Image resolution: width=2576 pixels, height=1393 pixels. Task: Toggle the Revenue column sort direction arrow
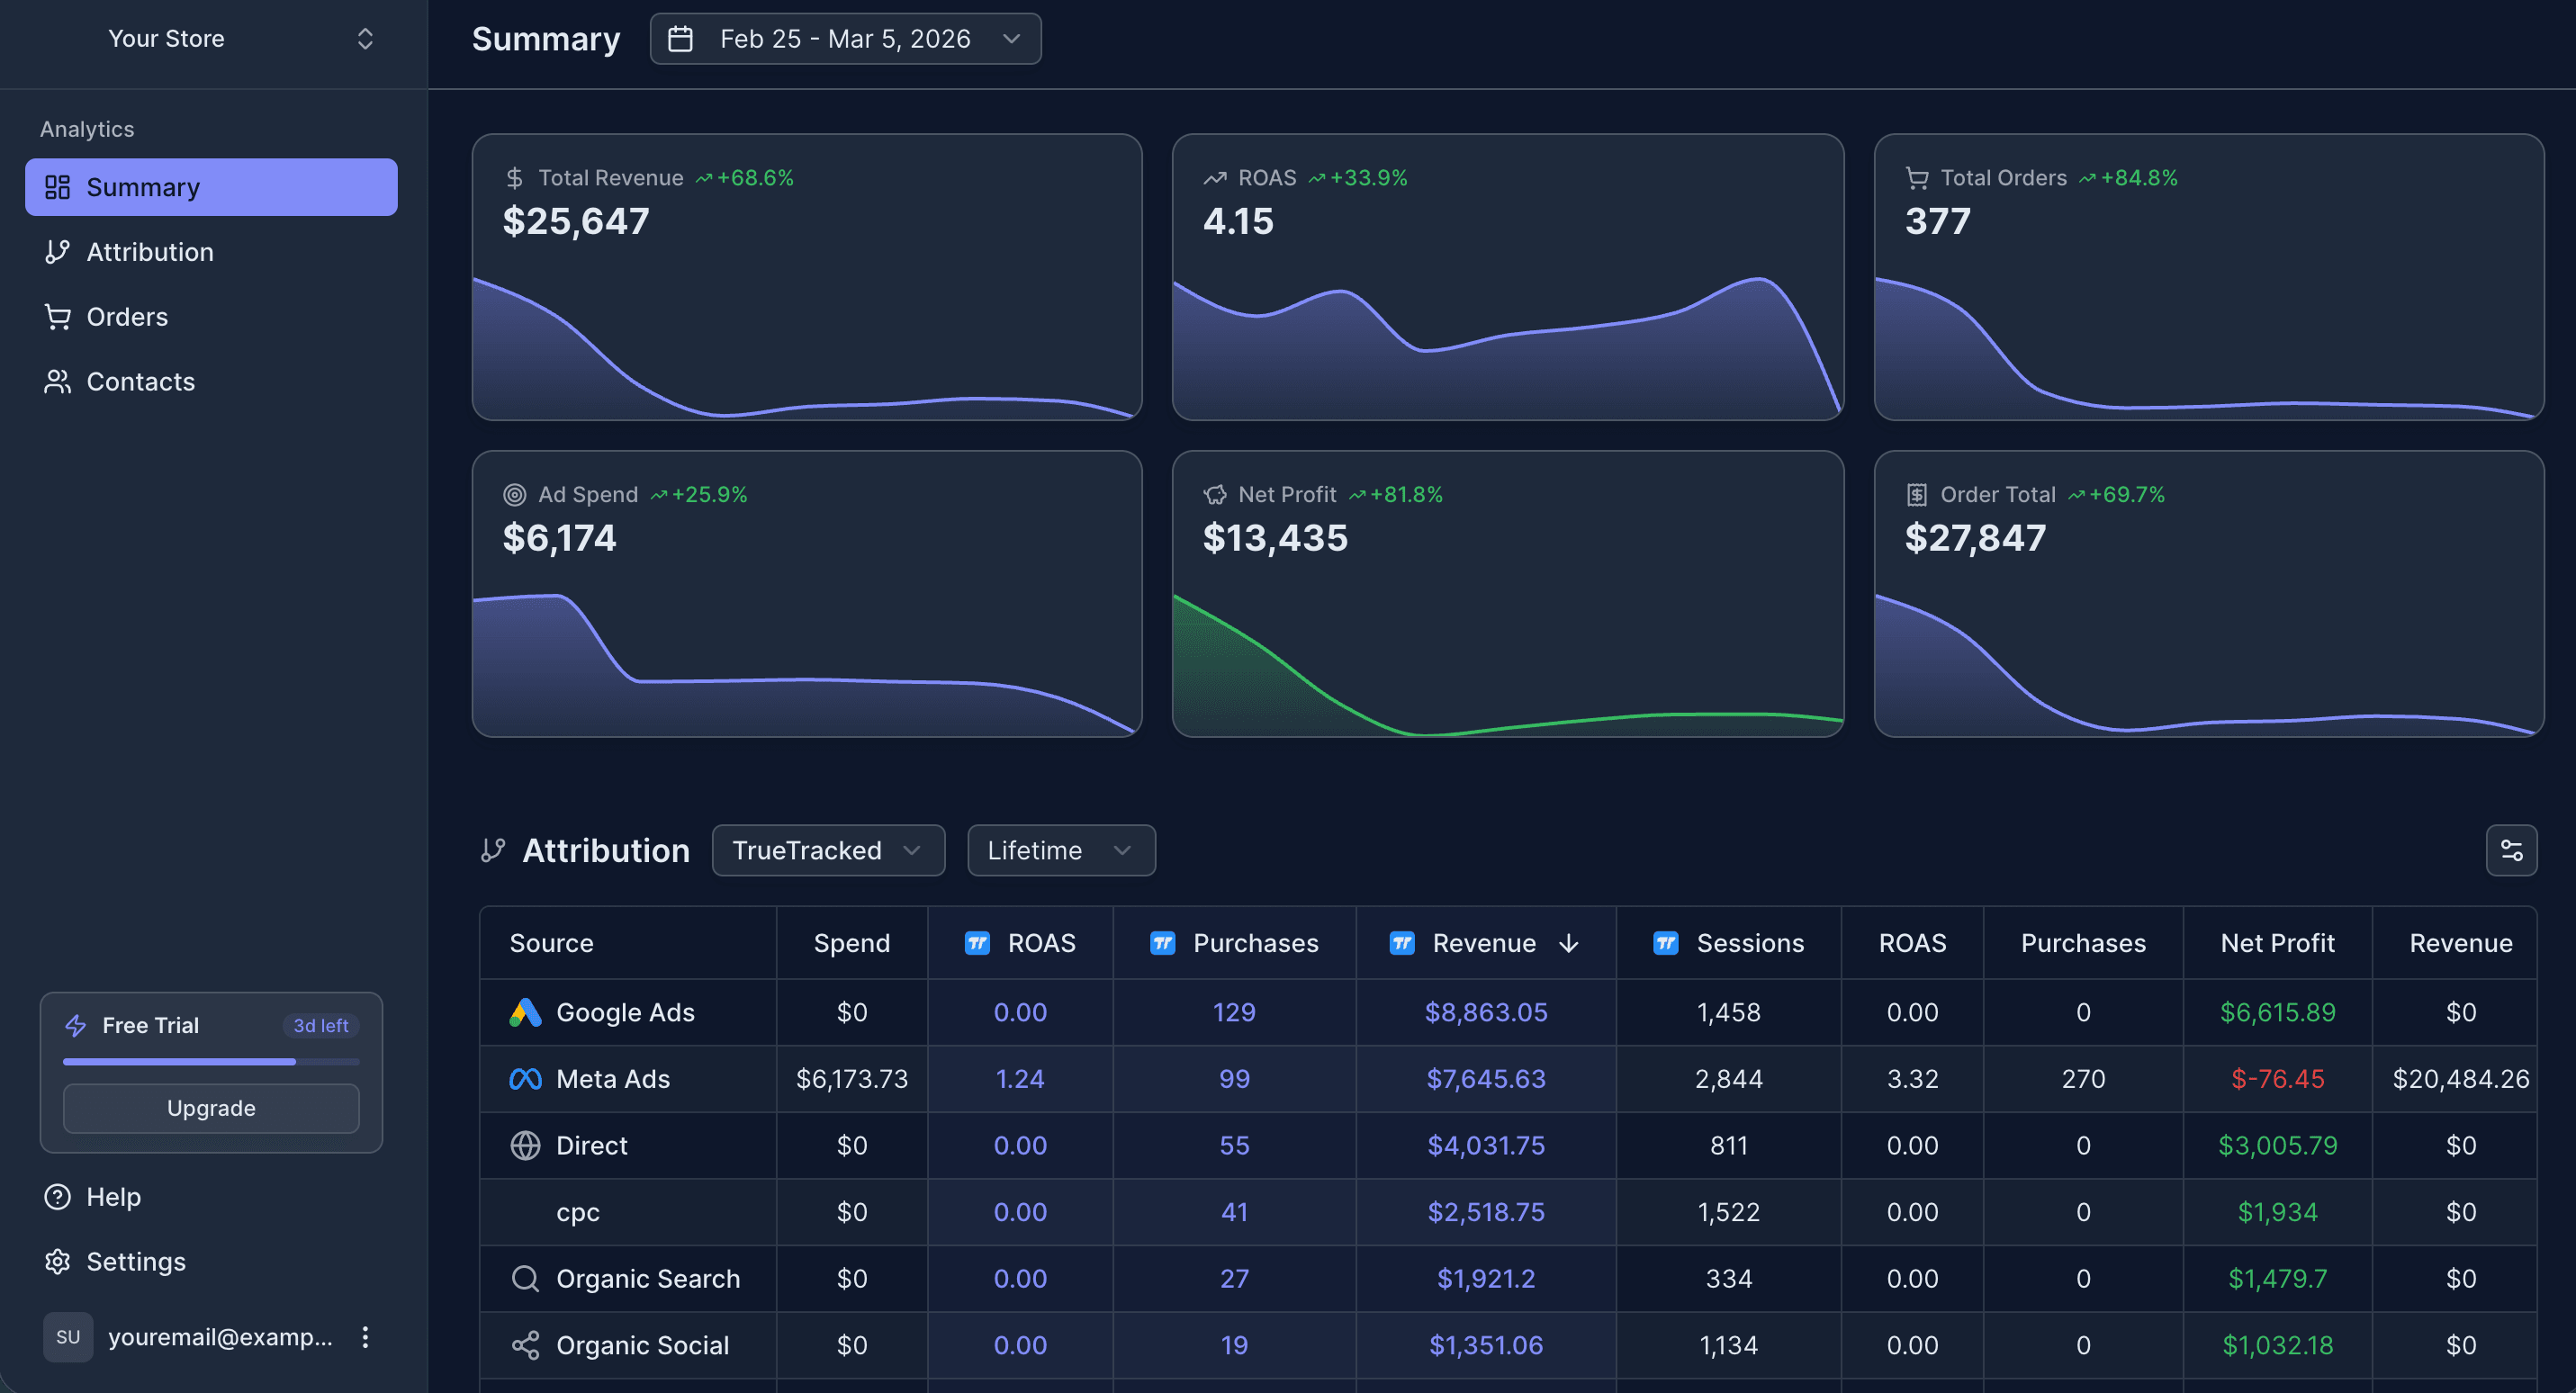[1568, 943]
